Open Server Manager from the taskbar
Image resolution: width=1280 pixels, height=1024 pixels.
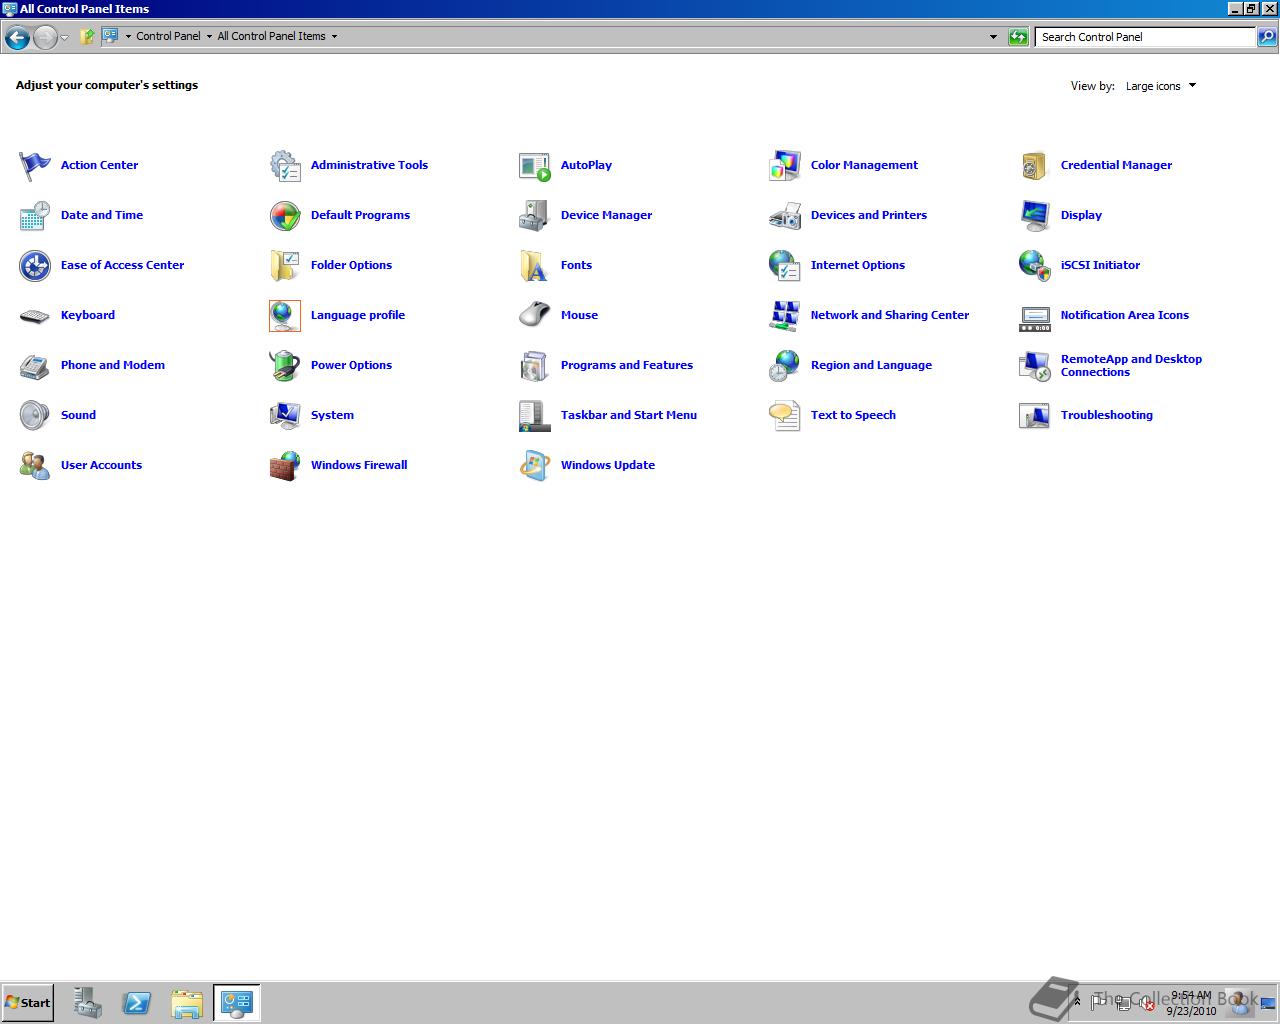pyautogui.click(x=87, y=1003)
